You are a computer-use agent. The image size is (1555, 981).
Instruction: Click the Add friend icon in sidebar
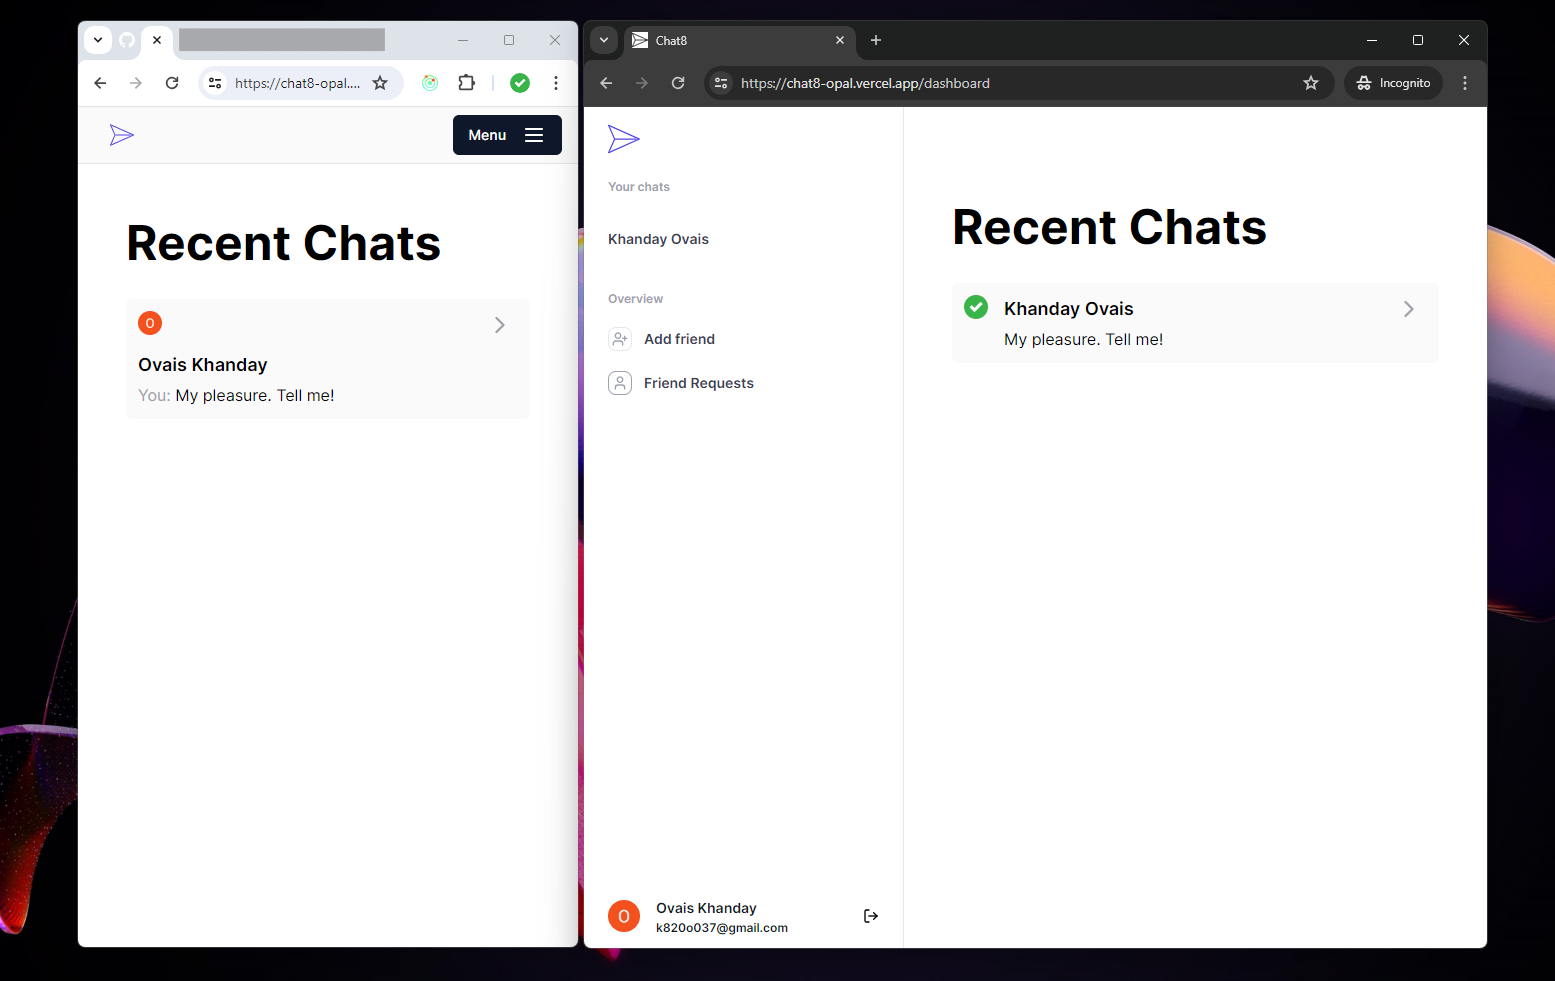(x=620, y=339)
